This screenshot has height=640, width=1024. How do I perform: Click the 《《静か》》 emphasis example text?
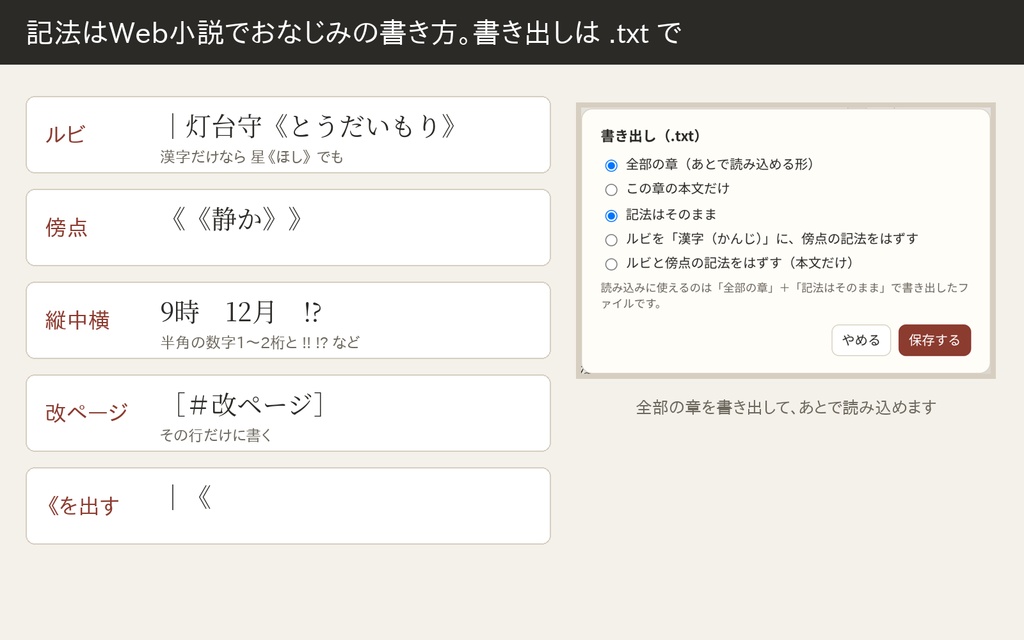[235, 219]
